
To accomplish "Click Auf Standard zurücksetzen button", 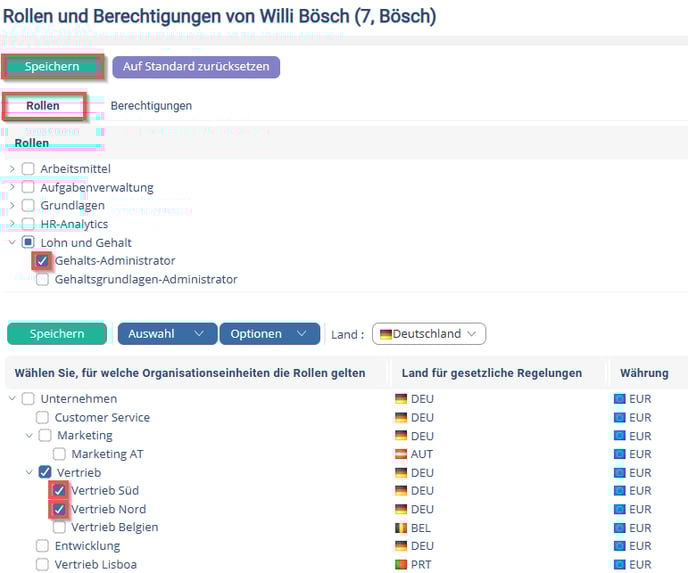I will 196,66.
